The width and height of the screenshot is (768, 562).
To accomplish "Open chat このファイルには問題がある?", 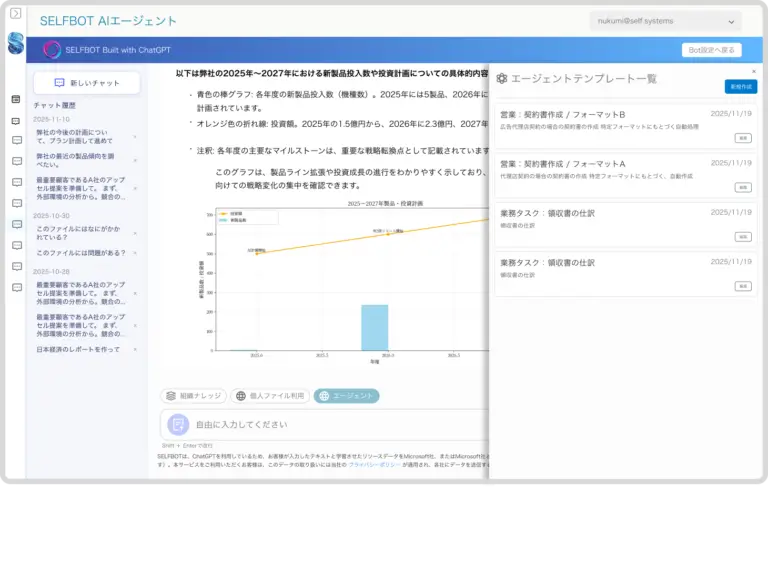I will tap(81, 253).
